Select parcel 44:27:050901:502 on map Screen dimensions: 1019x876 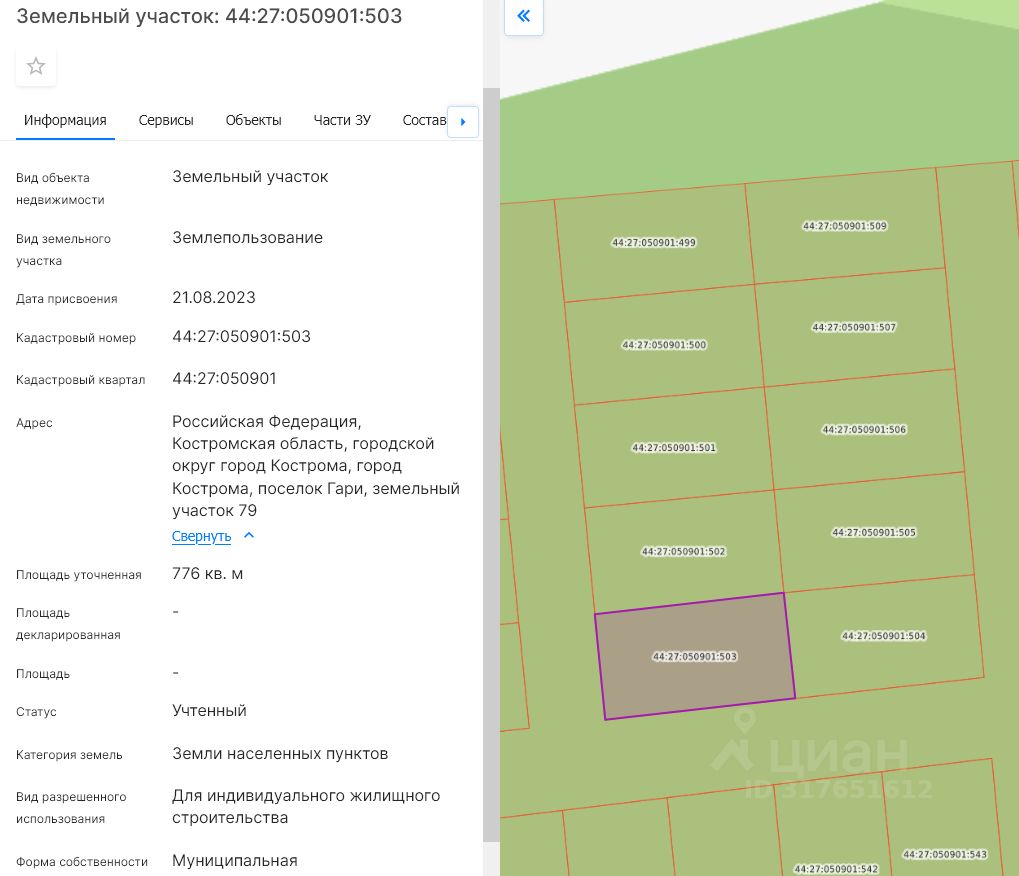pyautogui.click(x=684, y=551)
